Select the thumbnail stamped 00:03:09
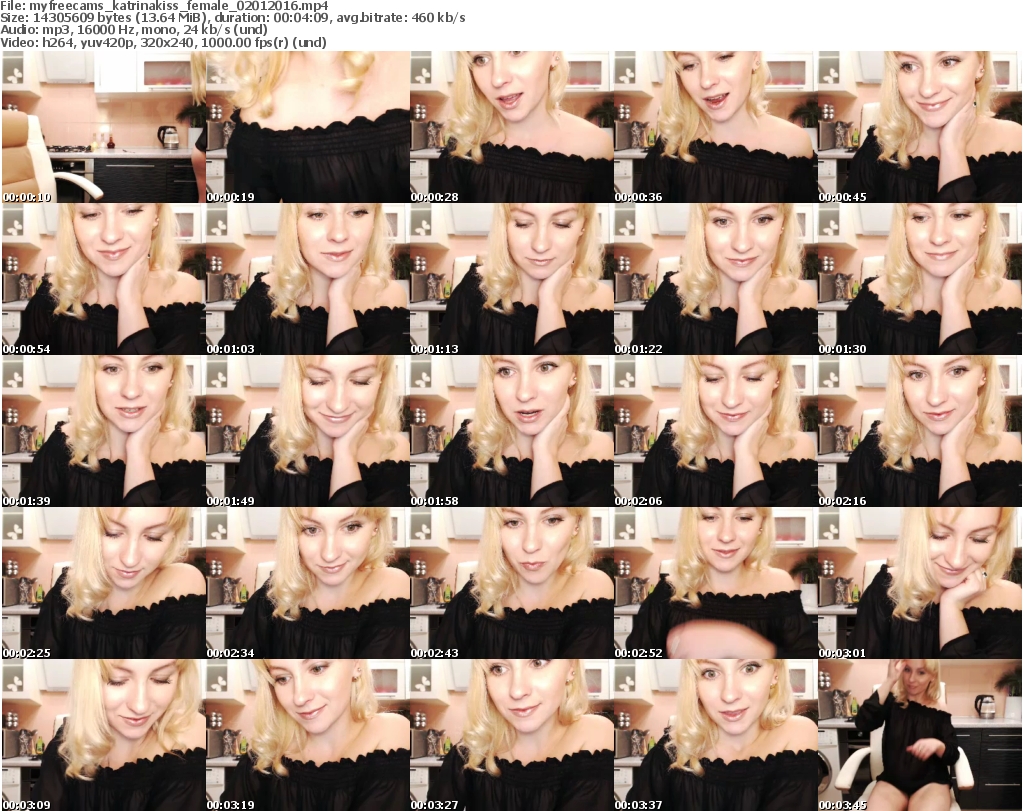Screen dimensions: 1024x811 [x=104, y=735]
